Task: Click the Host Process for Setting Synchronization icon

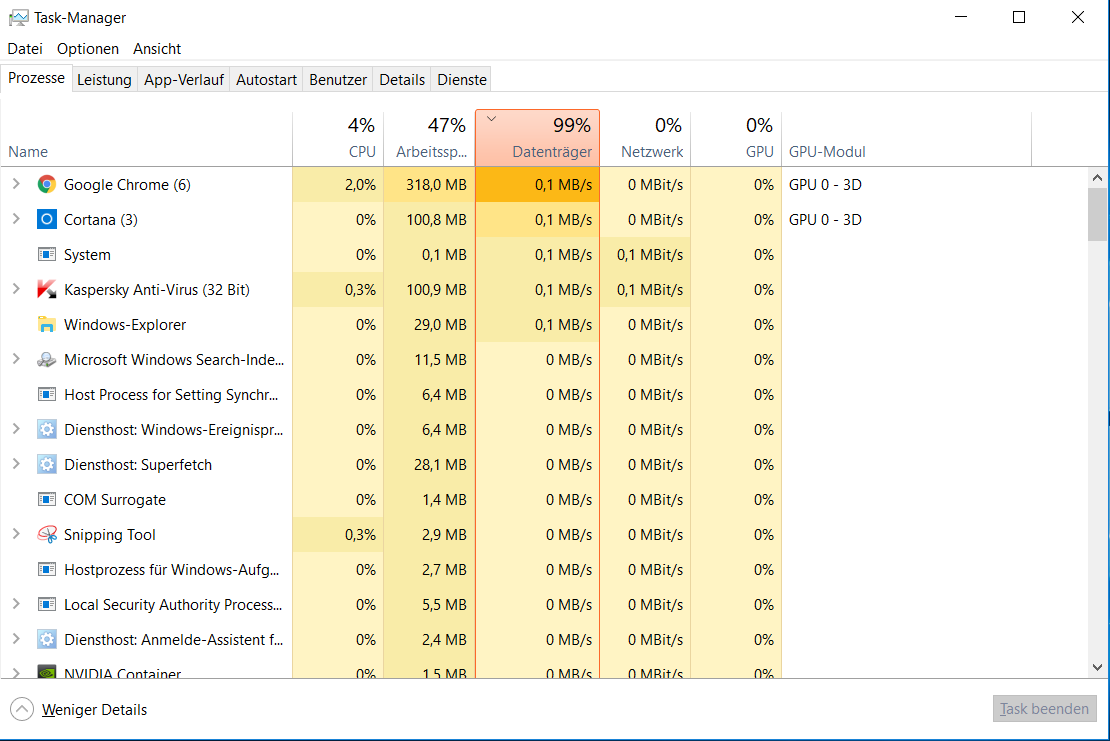Action: click(47, 394)
